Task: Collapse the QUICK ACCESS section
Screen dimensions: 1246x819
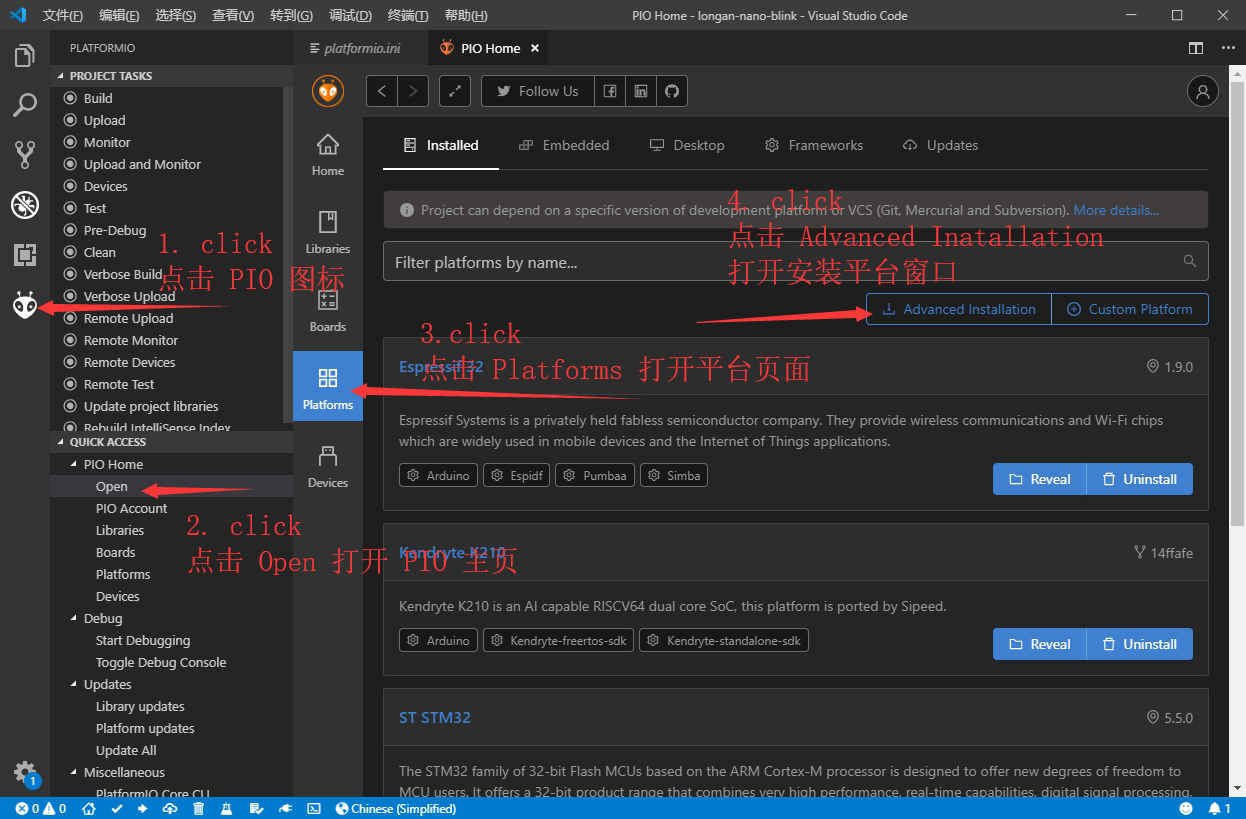Action: pos(172,442)
